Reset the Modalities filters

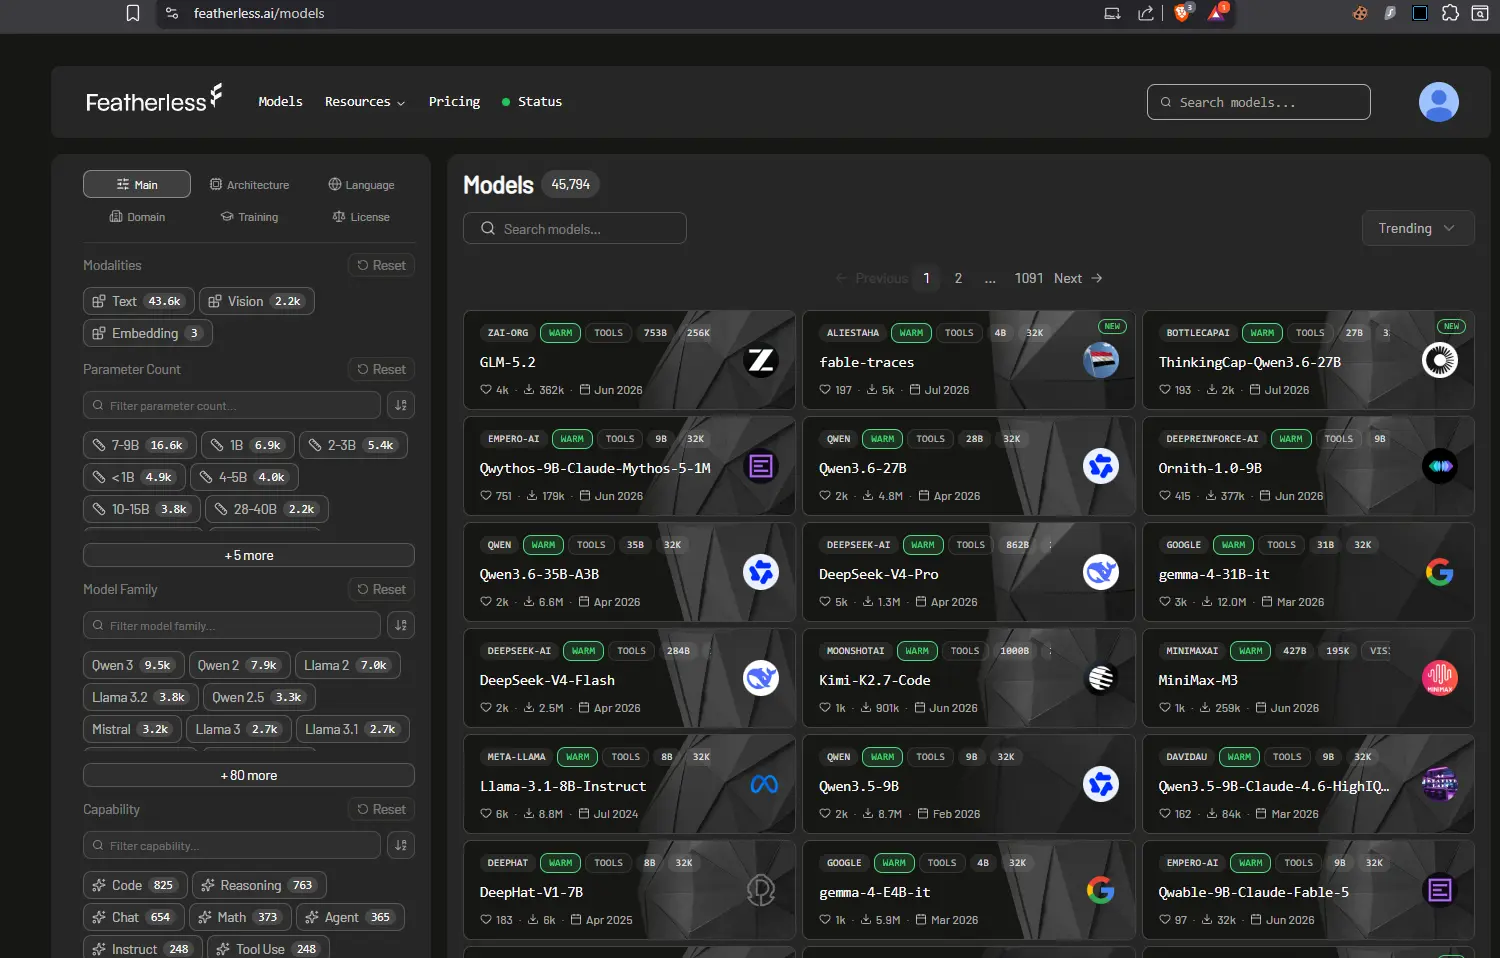point(382,265)
